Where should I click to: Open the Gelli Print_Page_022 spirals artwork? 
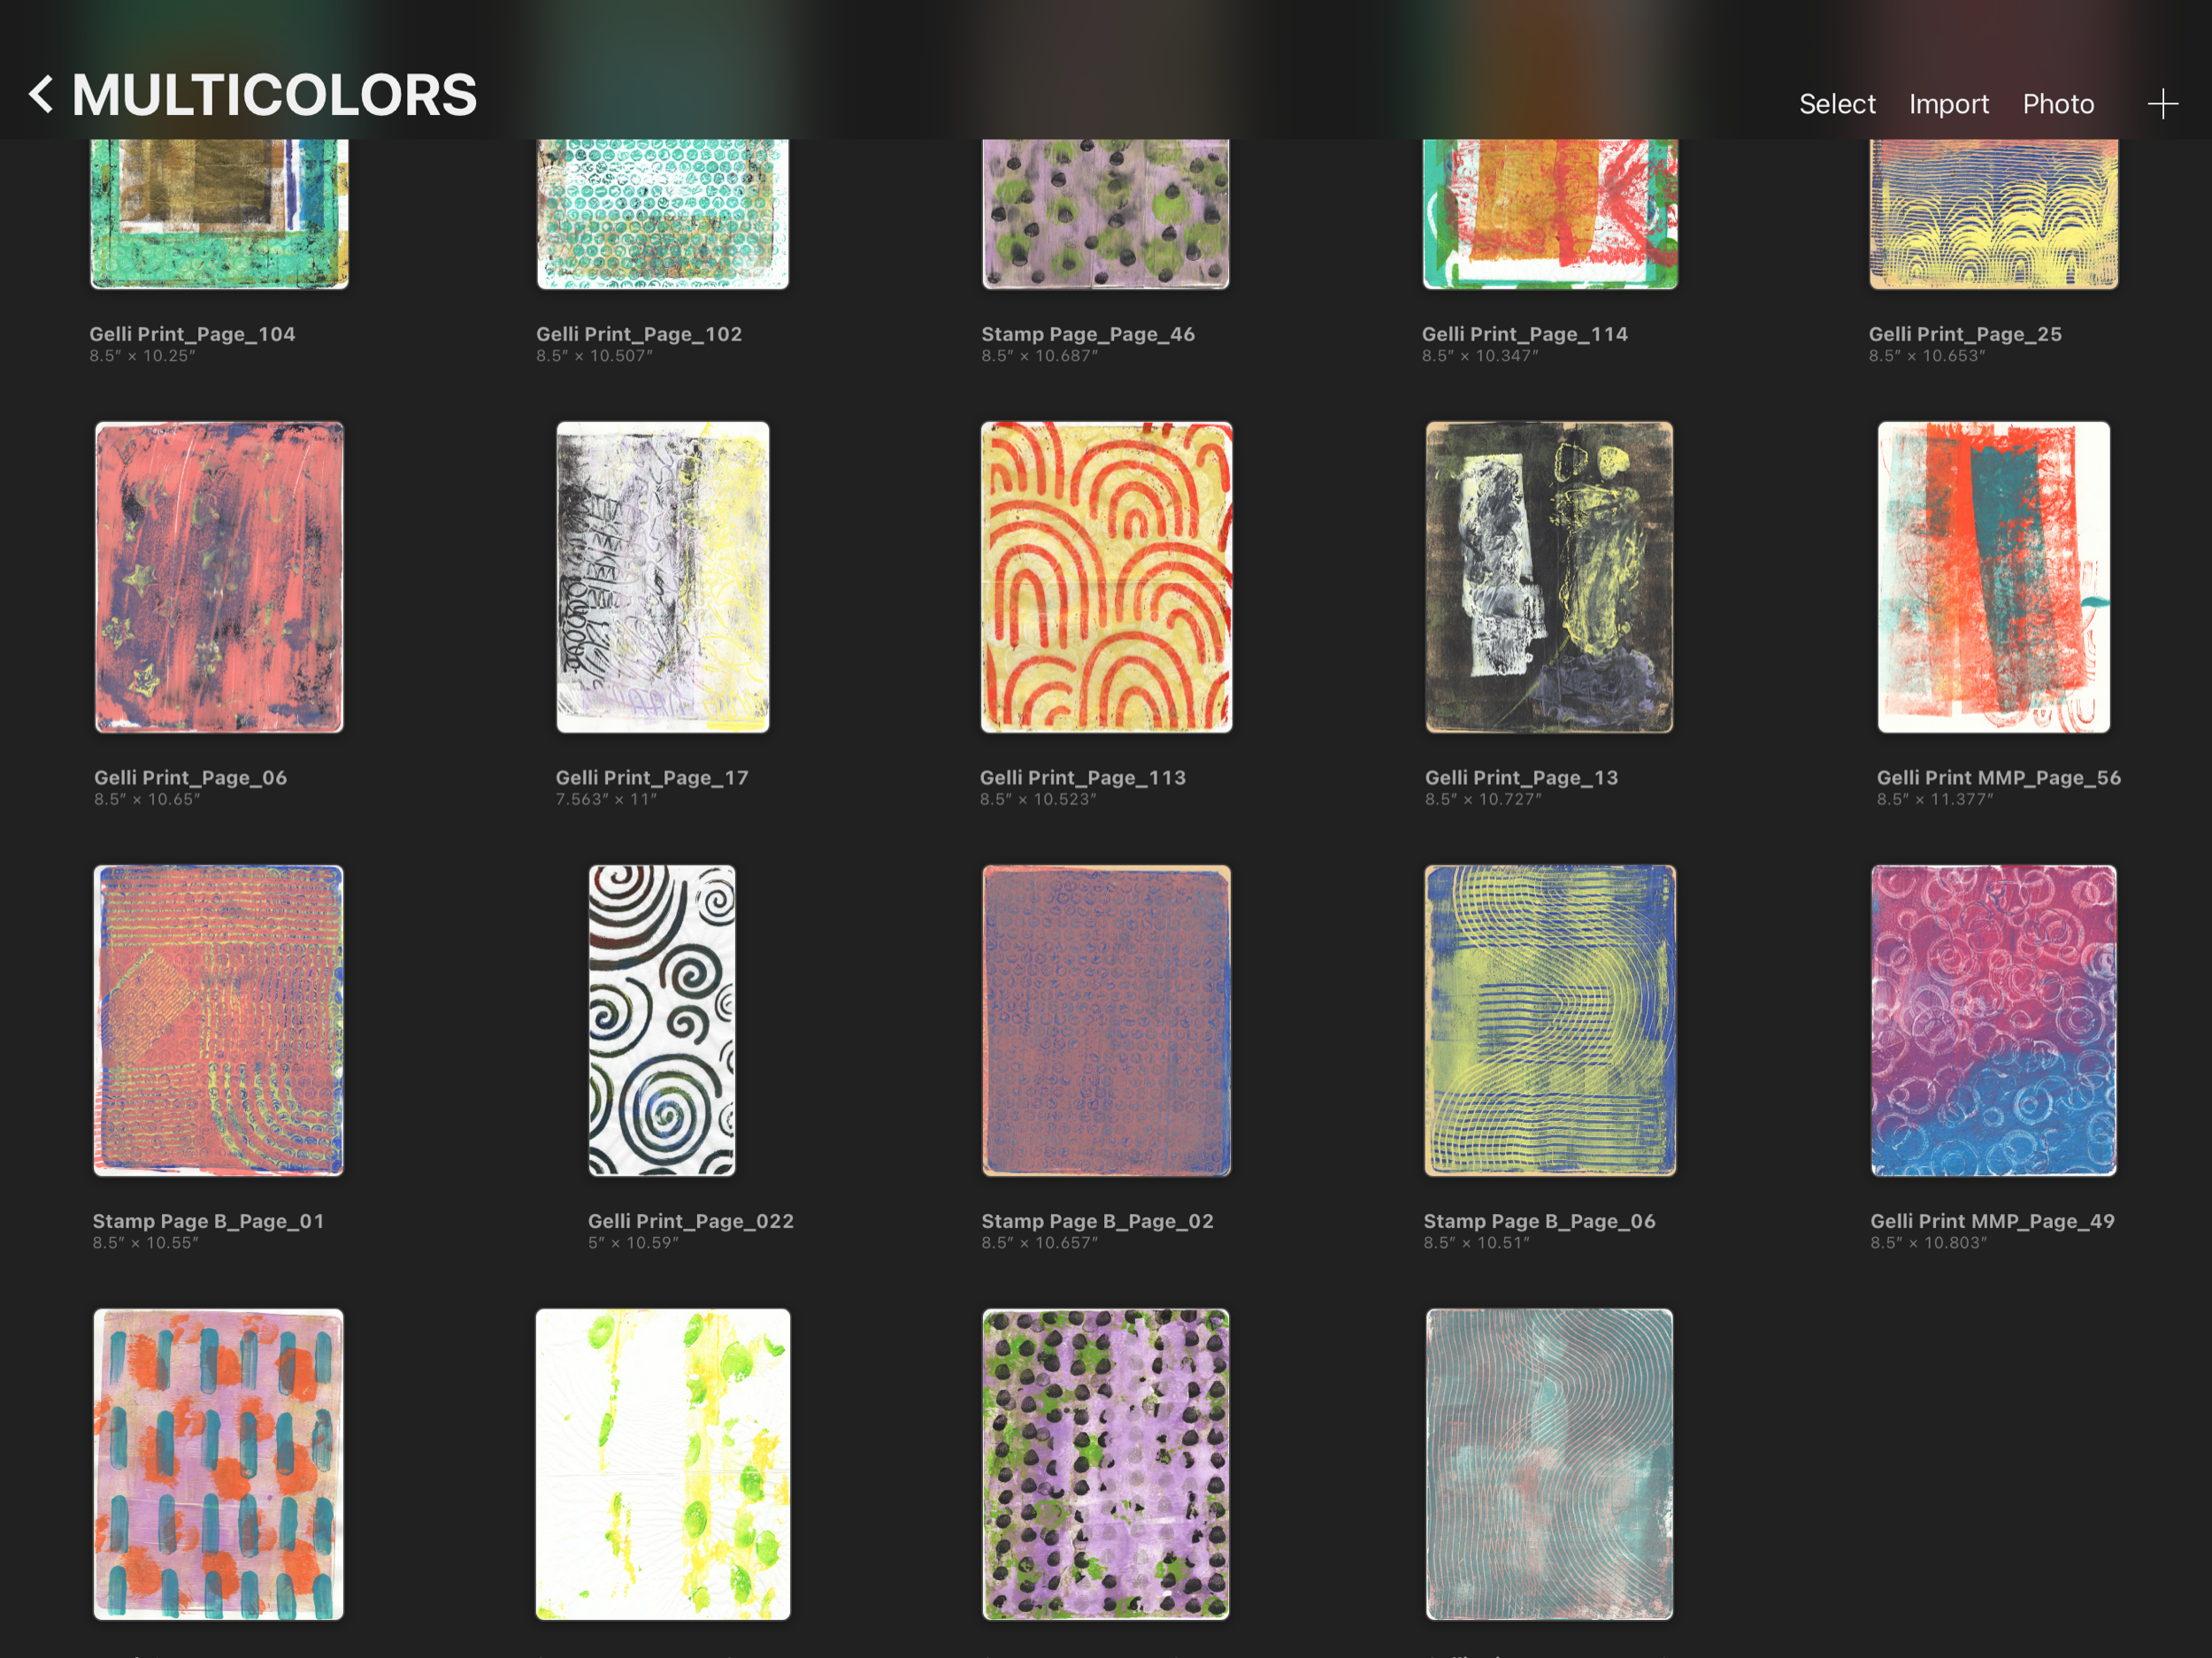(662, 1020)
